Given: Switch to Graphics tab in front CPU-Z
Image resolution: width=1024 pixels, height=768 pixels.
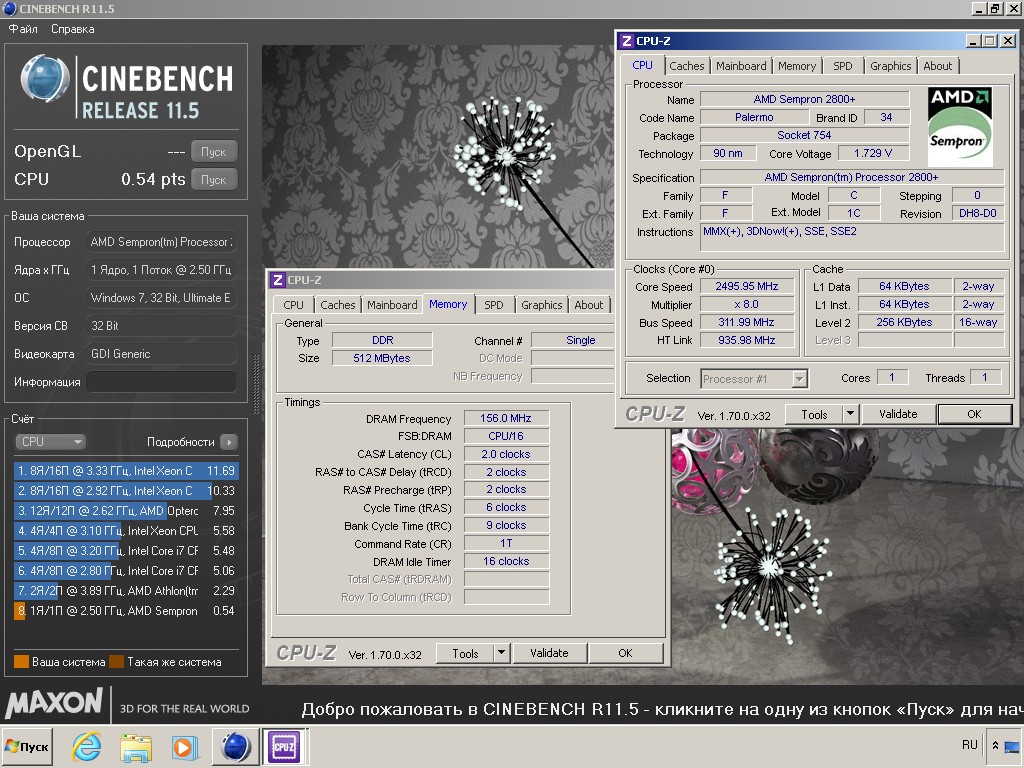Looking at the screenshot, I should (x=890, y=66).
